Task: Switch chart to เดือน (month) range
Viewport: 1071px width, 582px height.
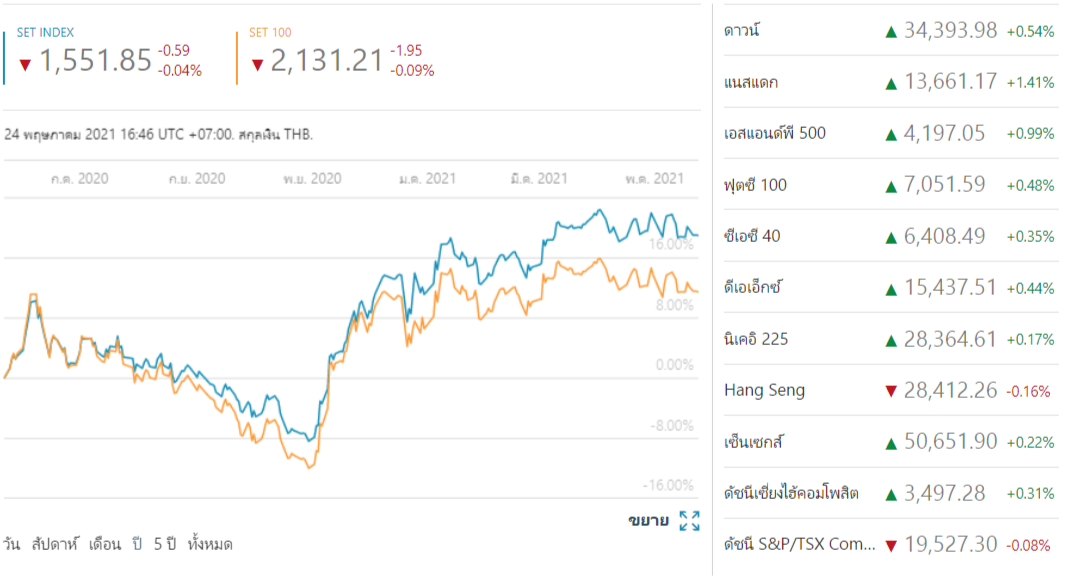Action: tap(105, 545)
